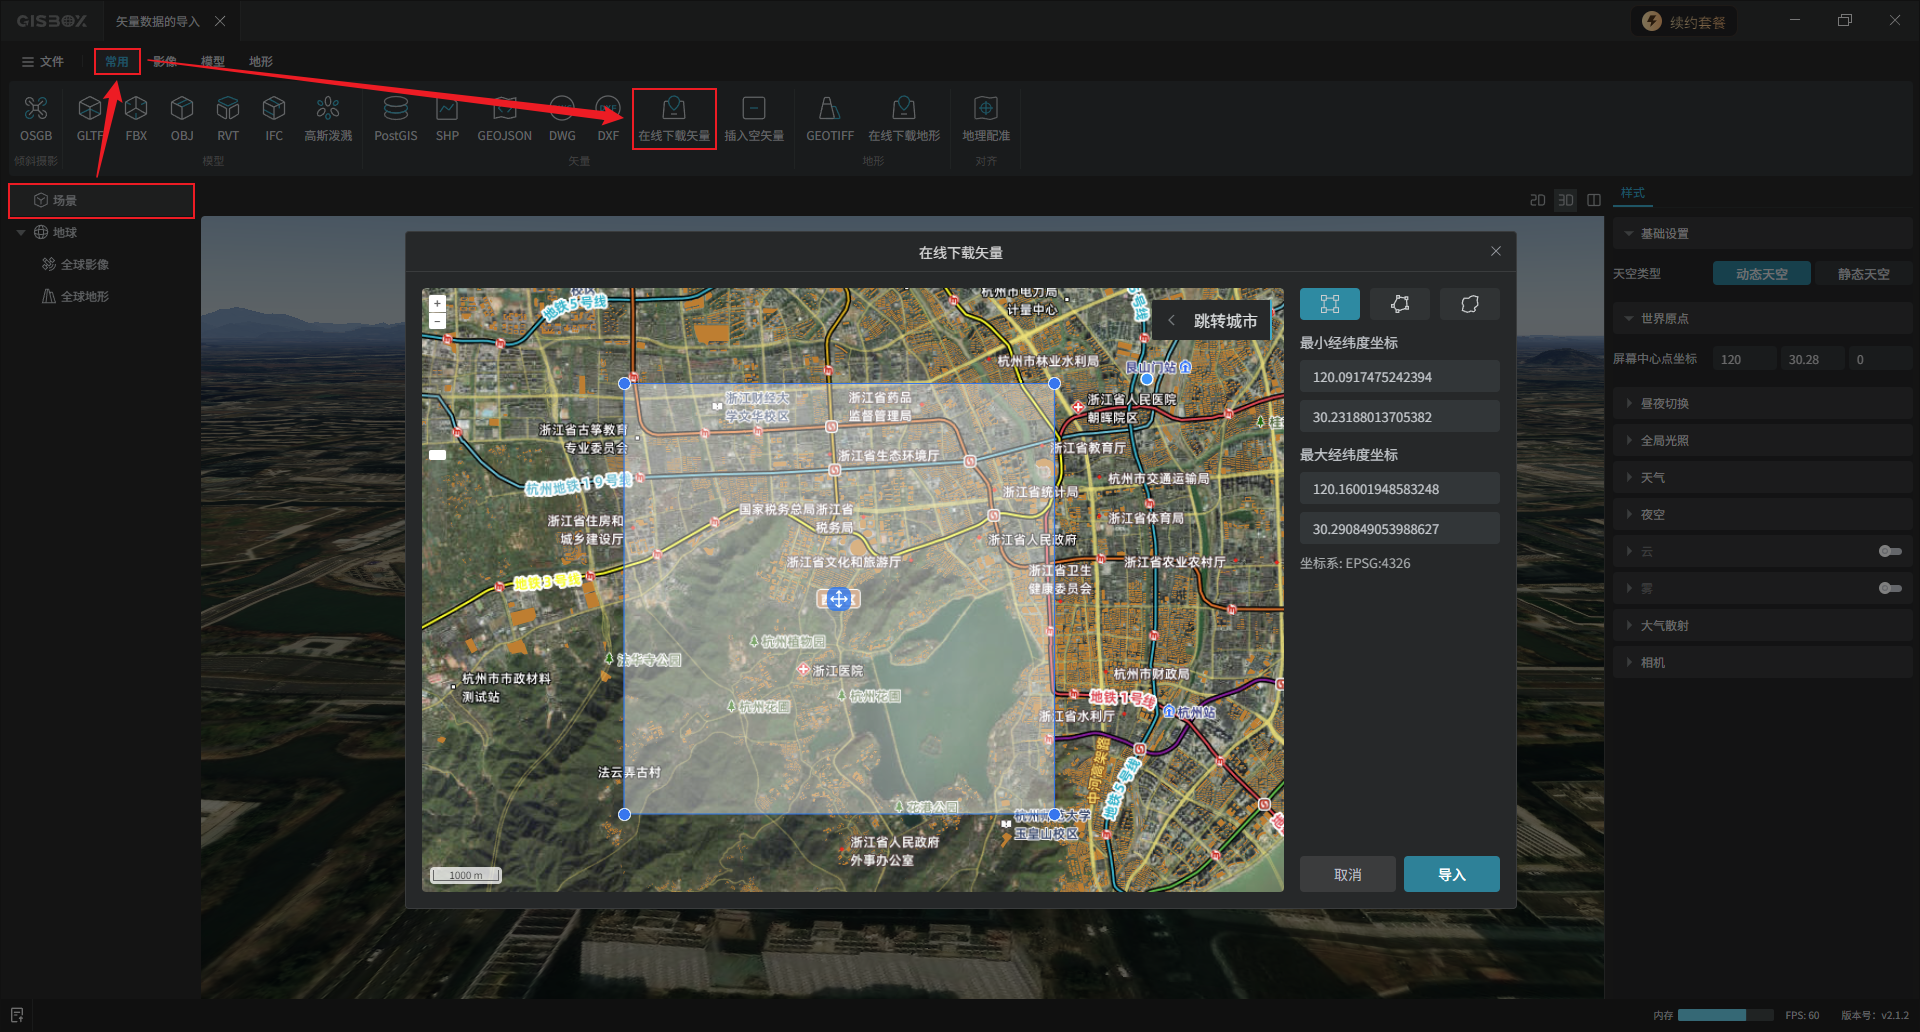Select the polygon selection mode icon
The height and width of the screenshot is (1032, 1920).
tap(1399, 304)
